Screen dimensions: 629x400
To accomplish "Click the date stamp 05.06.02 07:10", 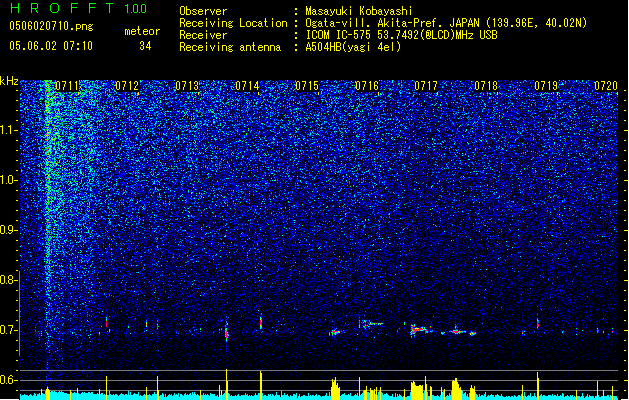I will coord(51,46).
